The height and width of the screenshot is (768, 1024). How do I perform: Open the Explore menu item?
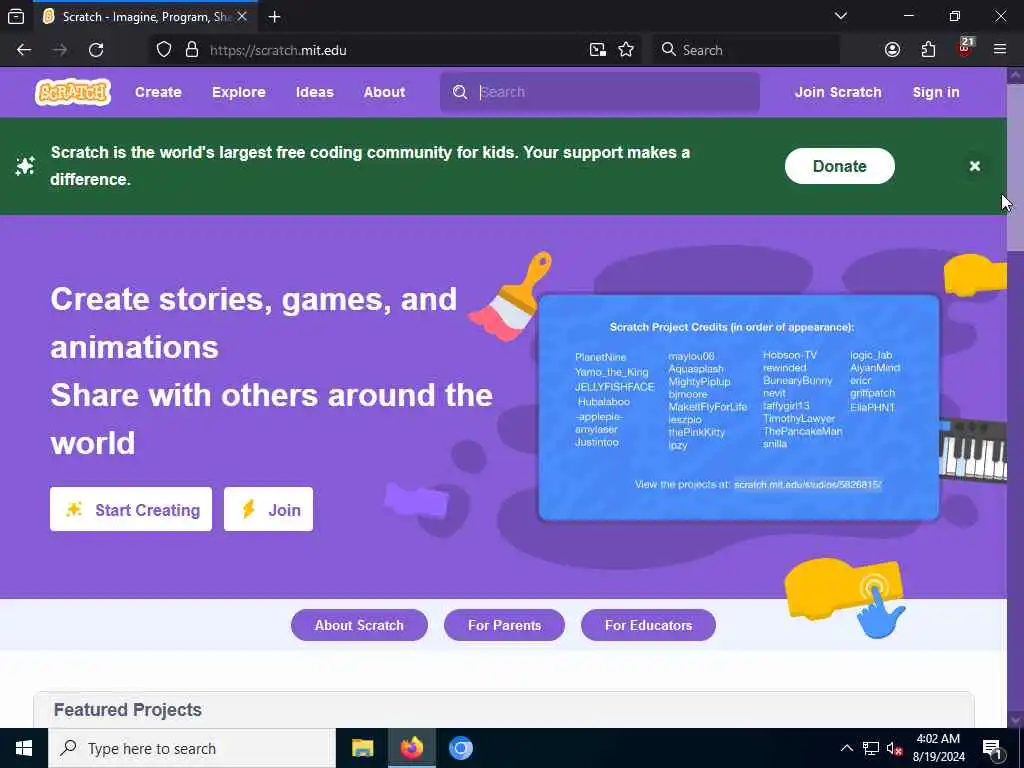(x=239, y=92)
